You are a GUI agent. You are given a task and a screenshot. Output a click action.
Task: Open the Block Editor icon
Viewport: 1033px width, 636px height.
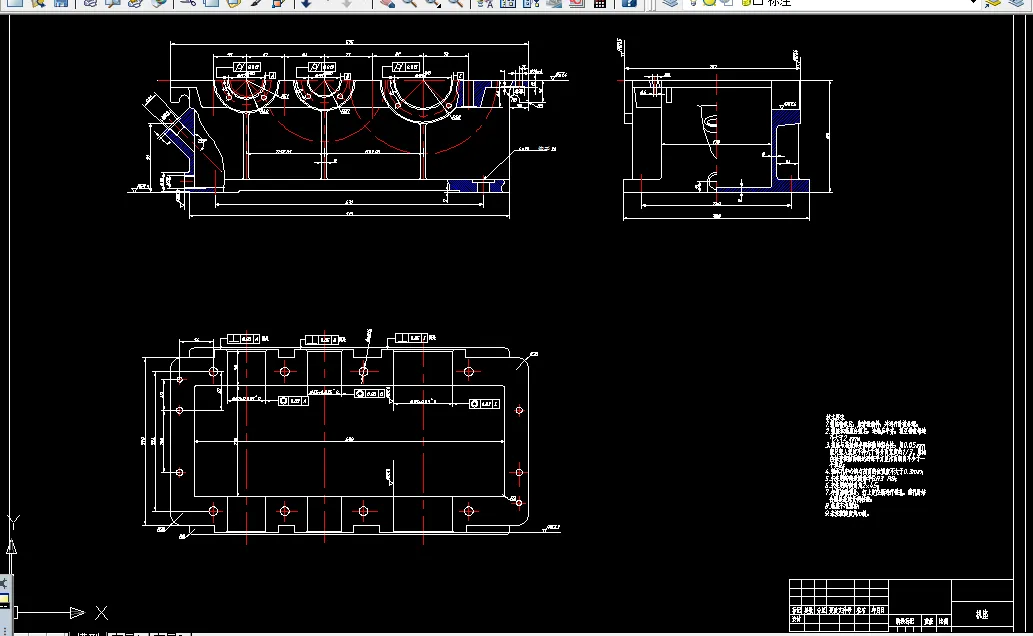(x=279, y=3)
